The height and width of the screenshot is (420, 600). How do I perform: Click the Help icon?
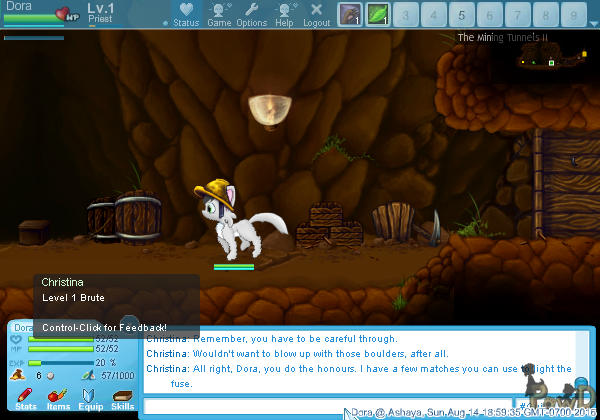click(284, 14)
